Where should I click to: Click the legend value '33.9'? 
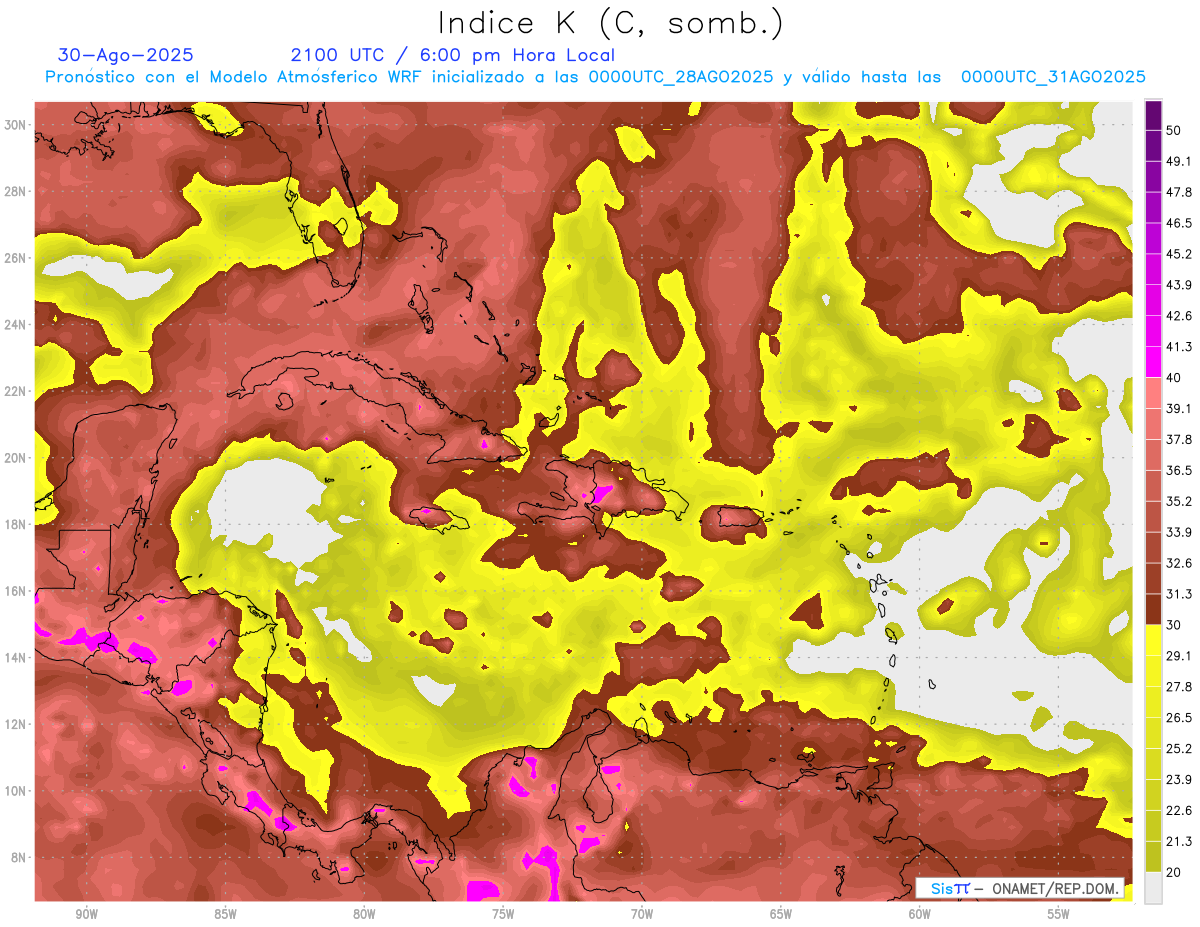pos(1179,532)
